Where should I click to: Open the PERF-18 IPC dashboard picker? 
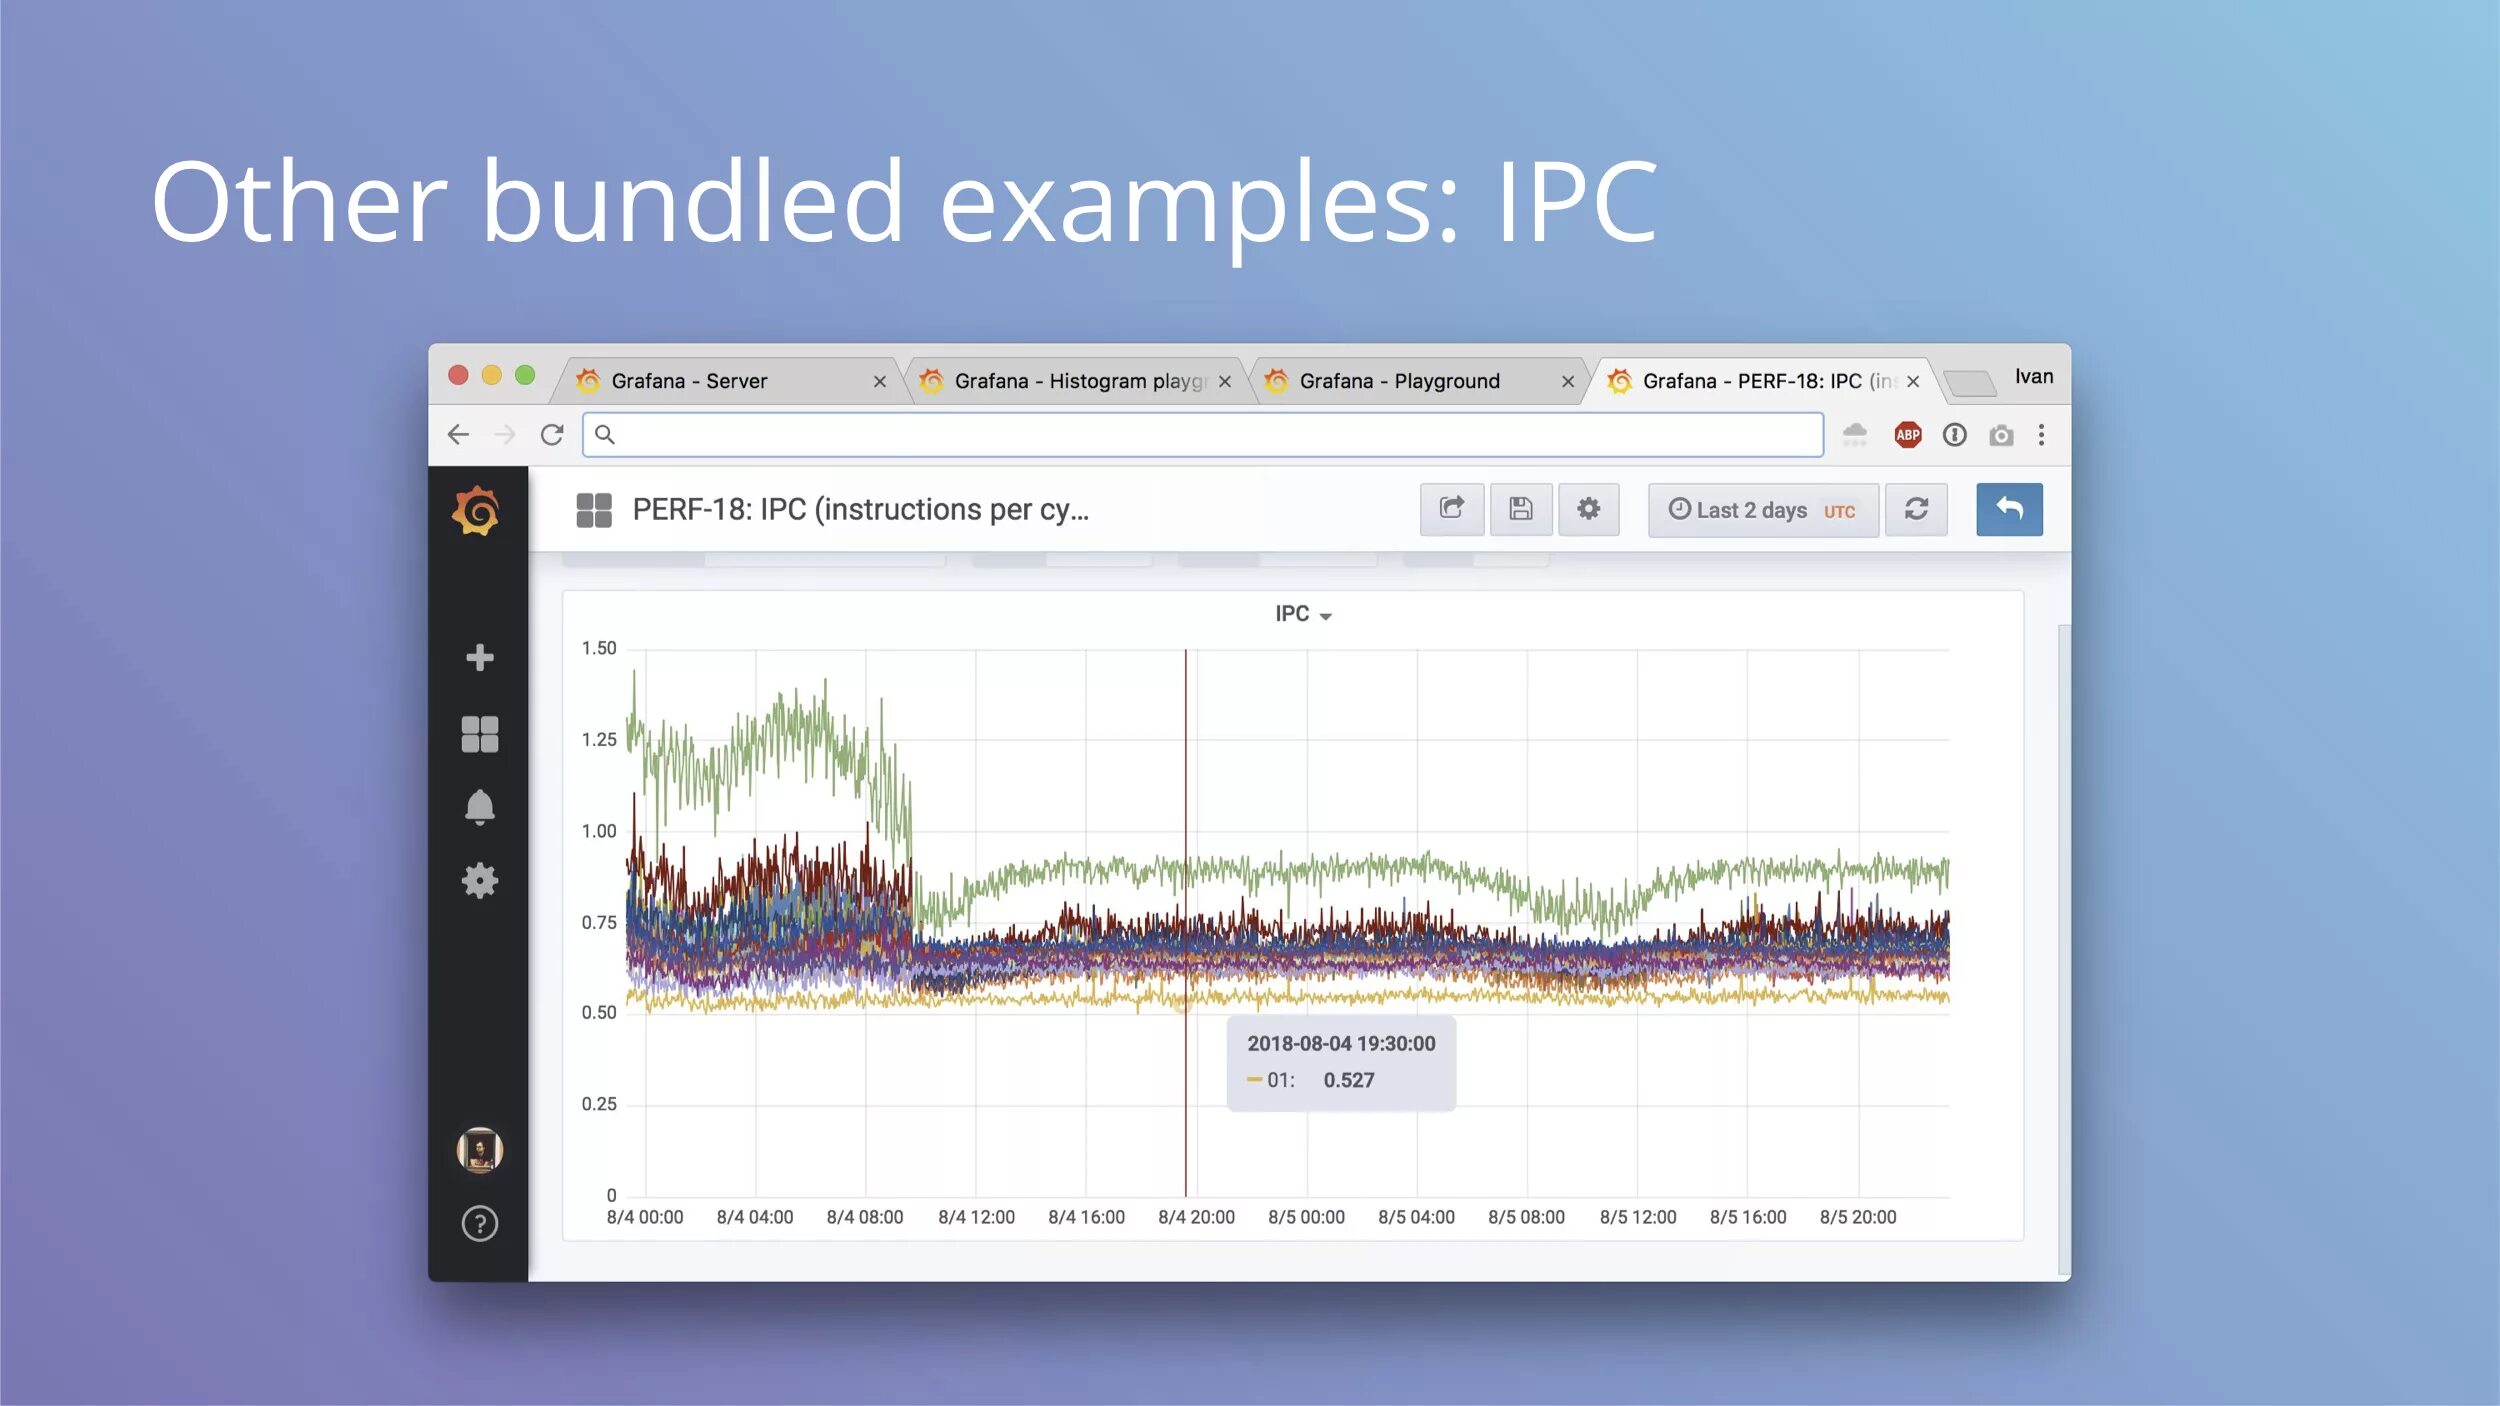(x=858, y=510)
